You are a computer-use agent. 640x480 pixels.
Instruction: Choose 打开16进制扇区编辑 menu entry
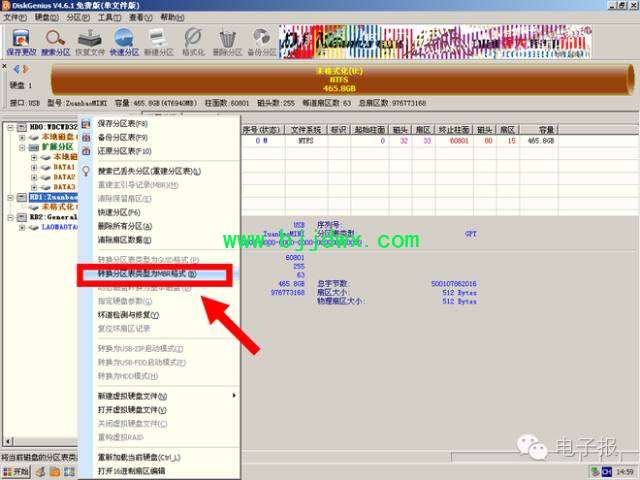pos(131,471)
